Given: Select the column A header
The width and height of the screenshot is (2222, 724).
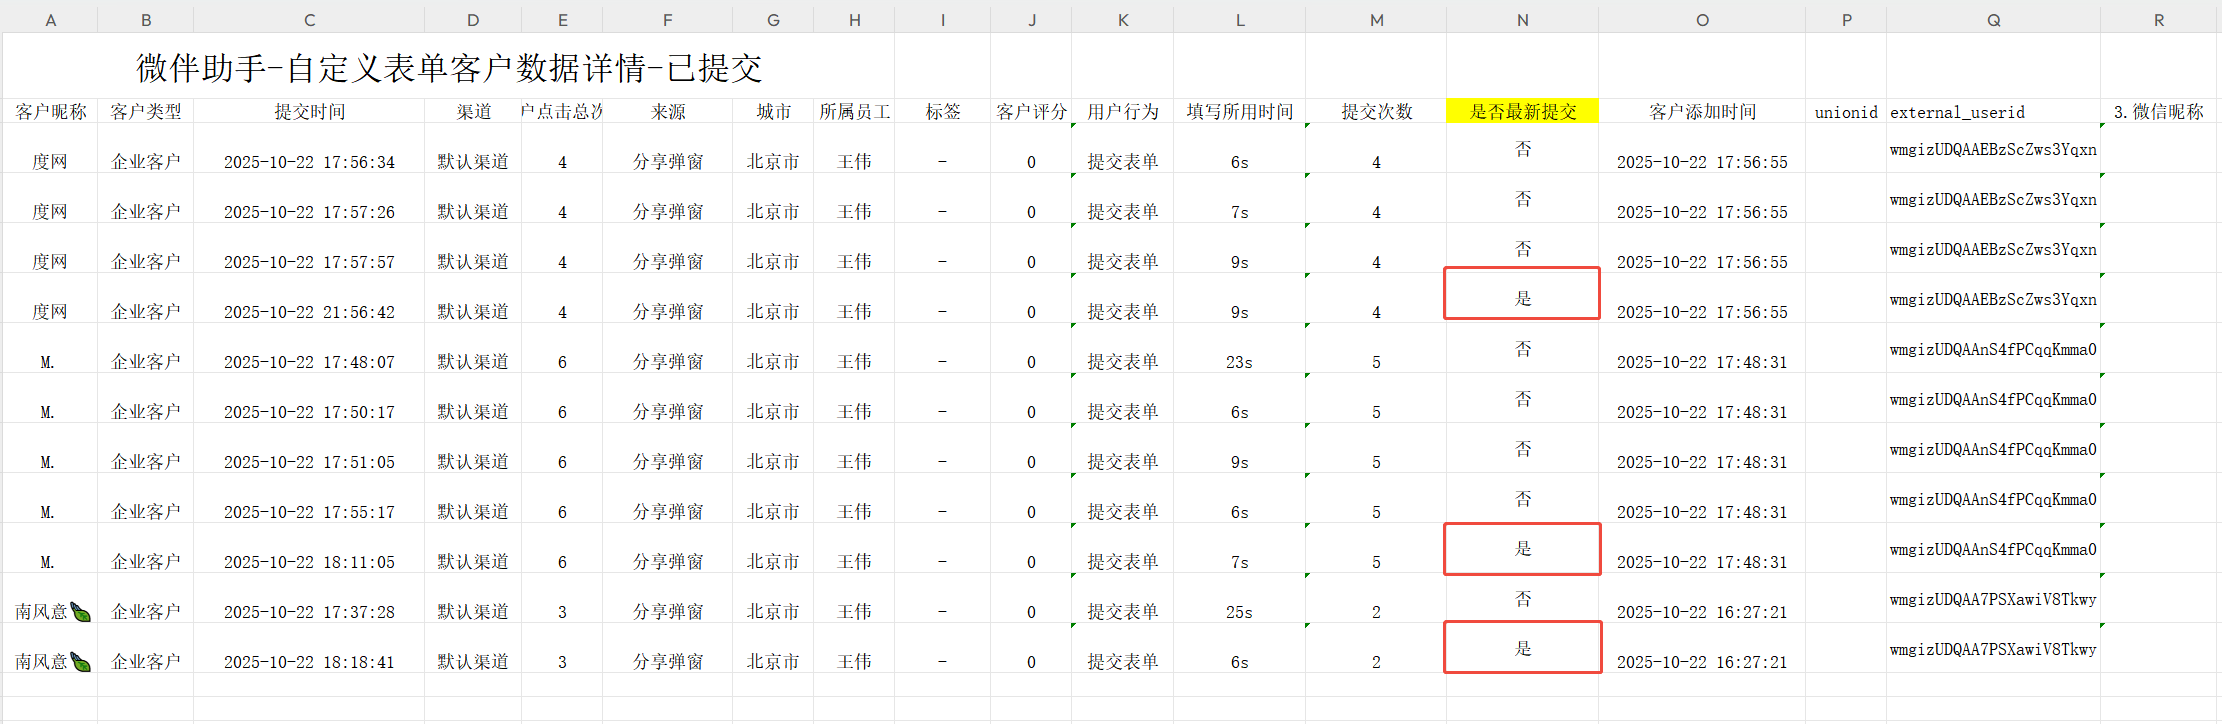Looking at the screenshot, I should click(50, 20).
